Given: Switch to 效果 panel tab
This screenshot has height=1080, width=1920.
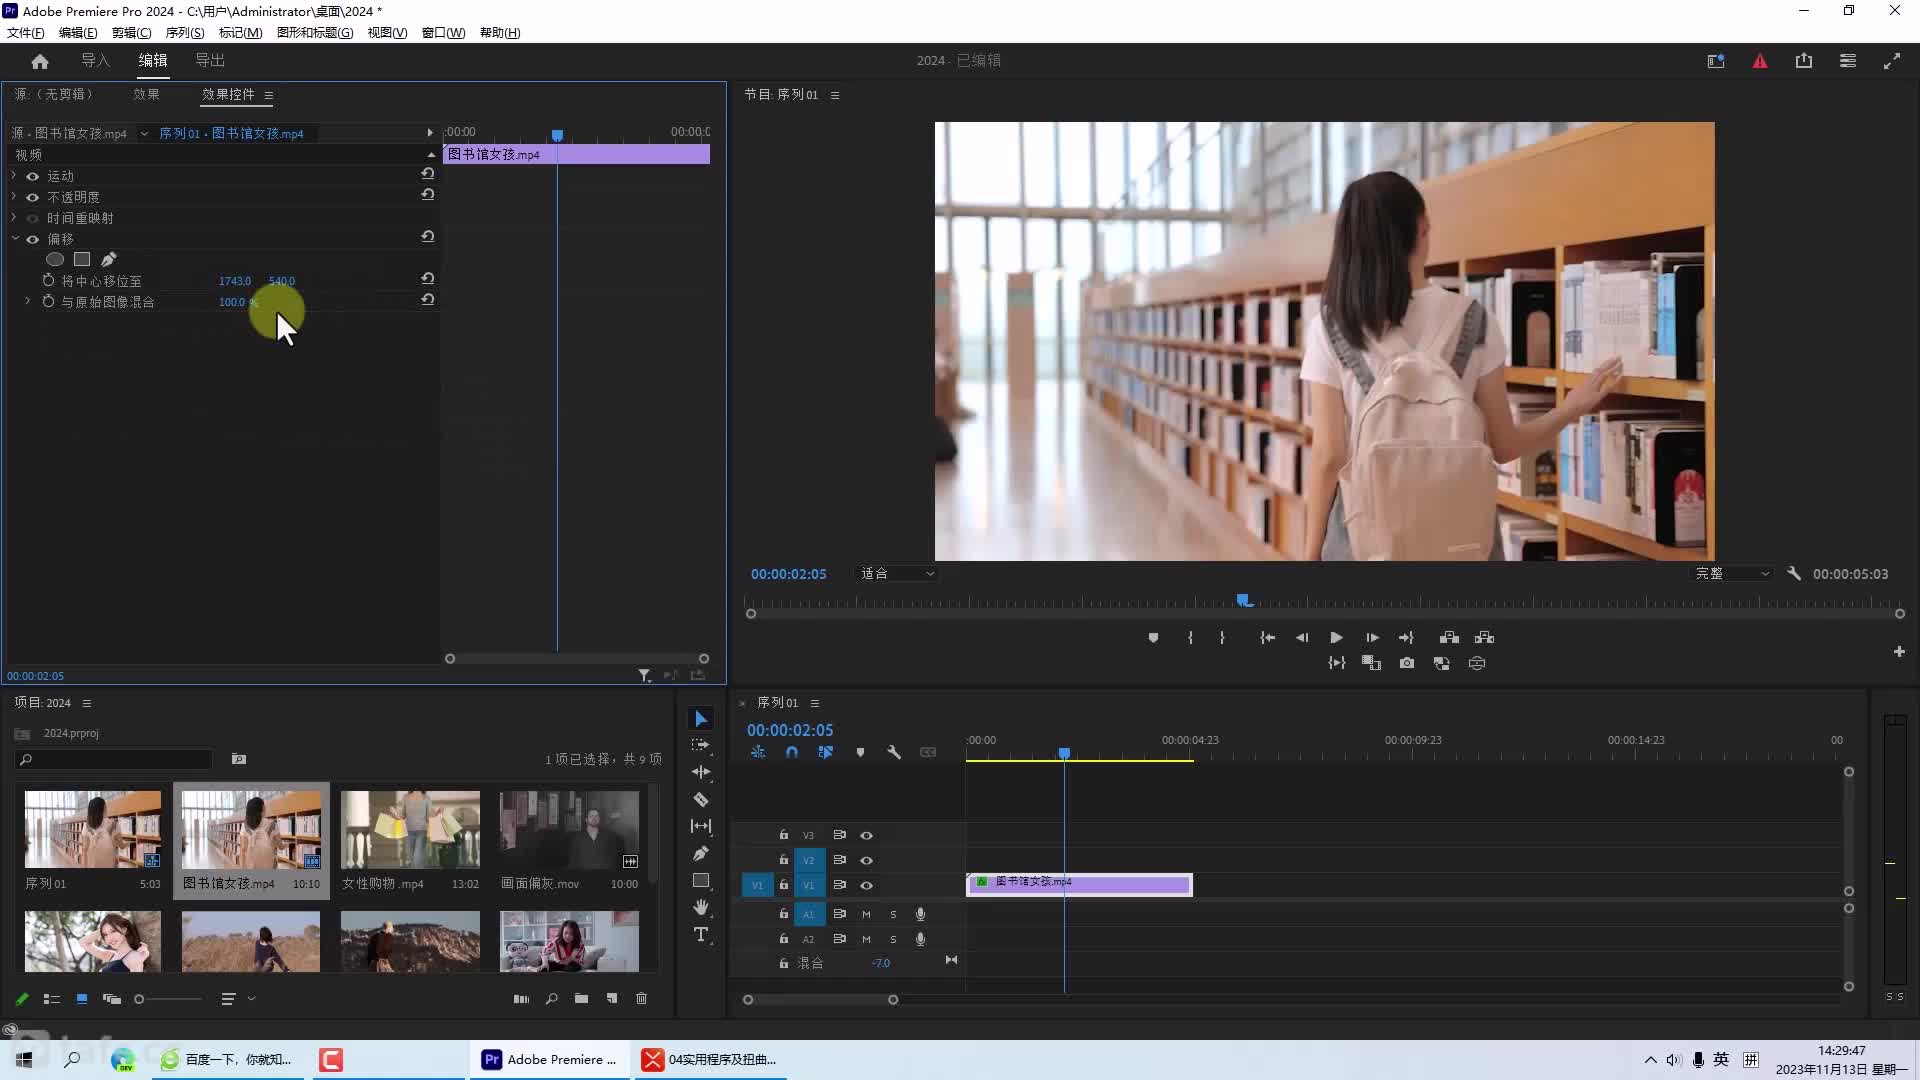Looking at the screenshot, I should point(146,94).
